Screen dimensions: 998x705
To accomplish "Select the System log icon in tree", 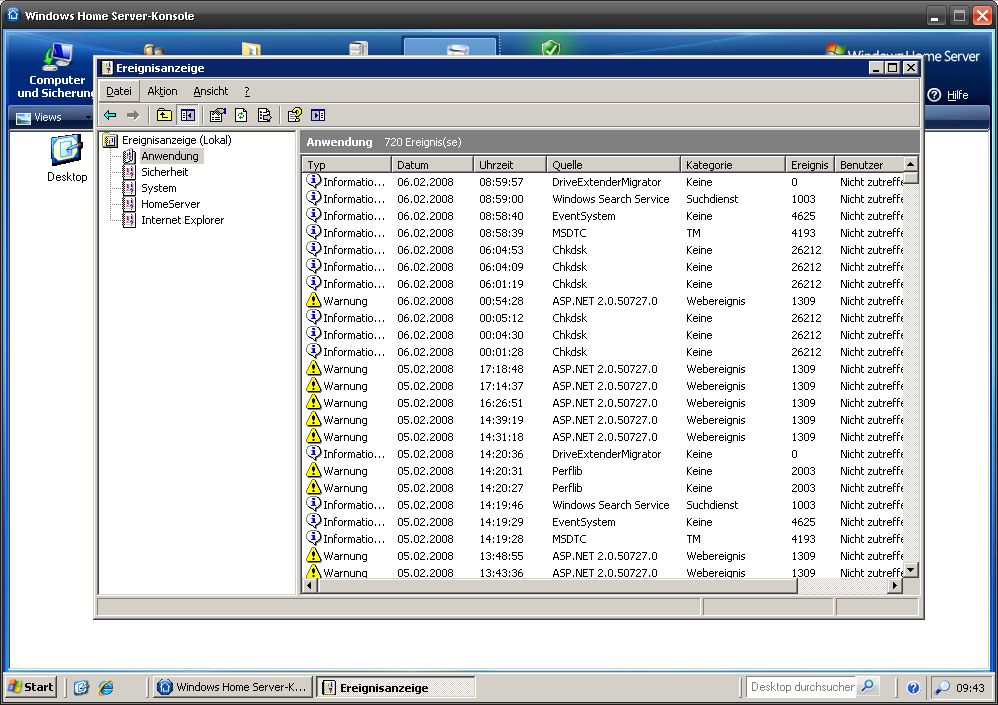I will [x=129, y=188].
